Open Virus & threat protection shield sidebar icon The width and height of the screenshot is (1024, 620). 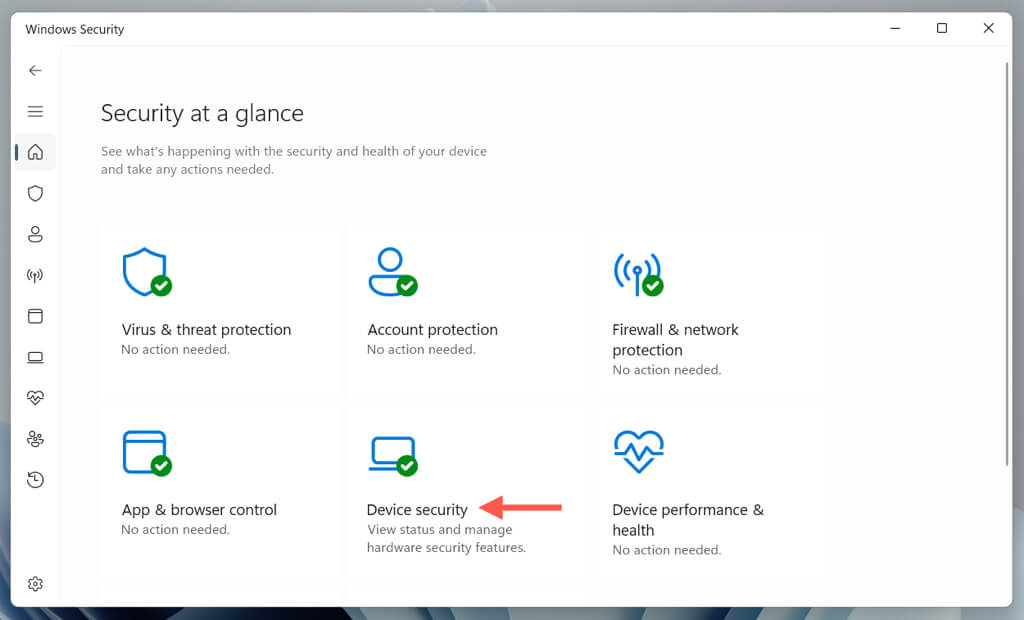click(x=35, y=193)
